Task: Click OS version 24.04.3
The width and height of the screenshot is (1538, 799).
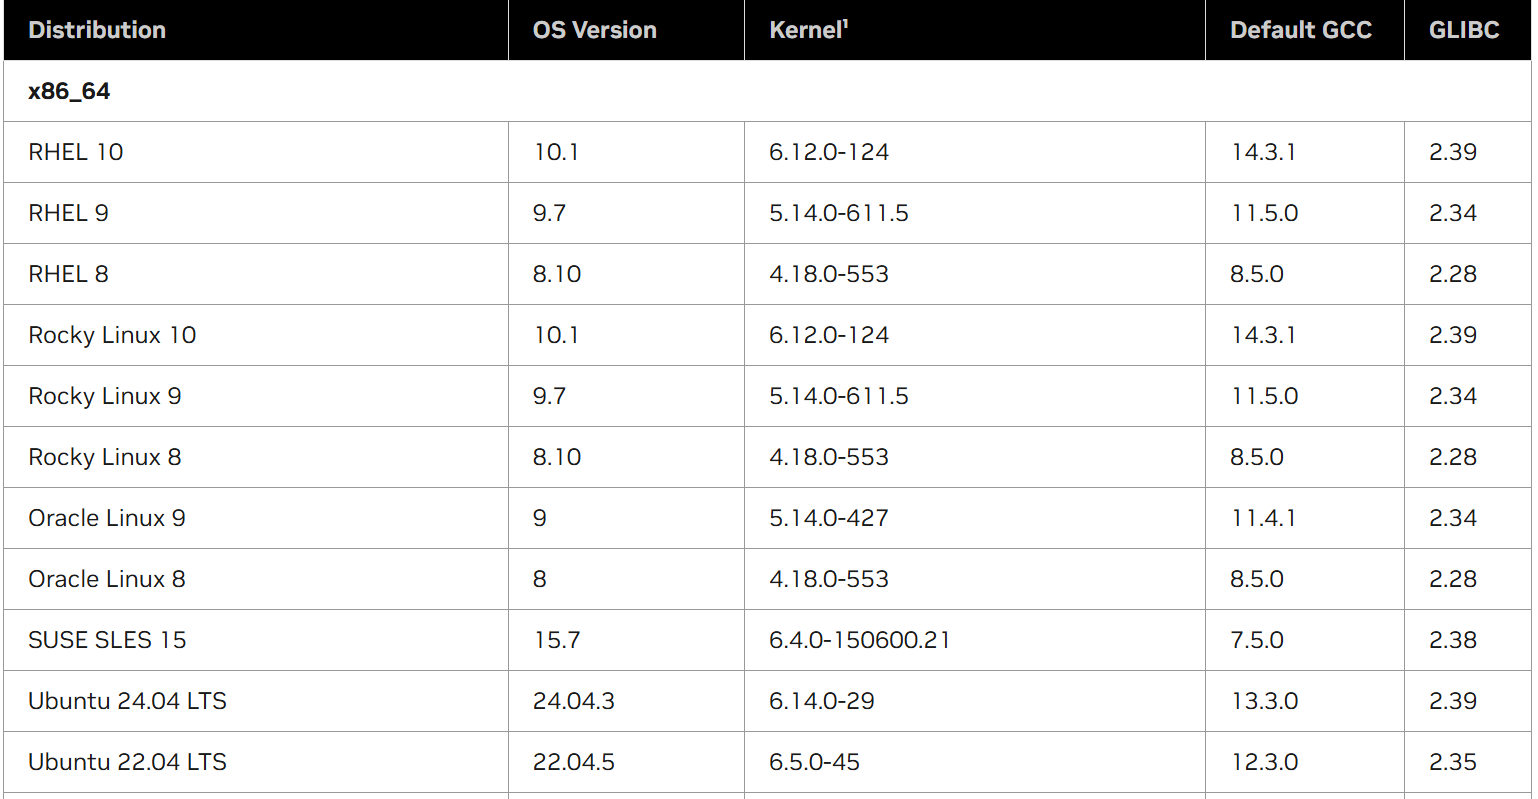Action: (573, 701)
